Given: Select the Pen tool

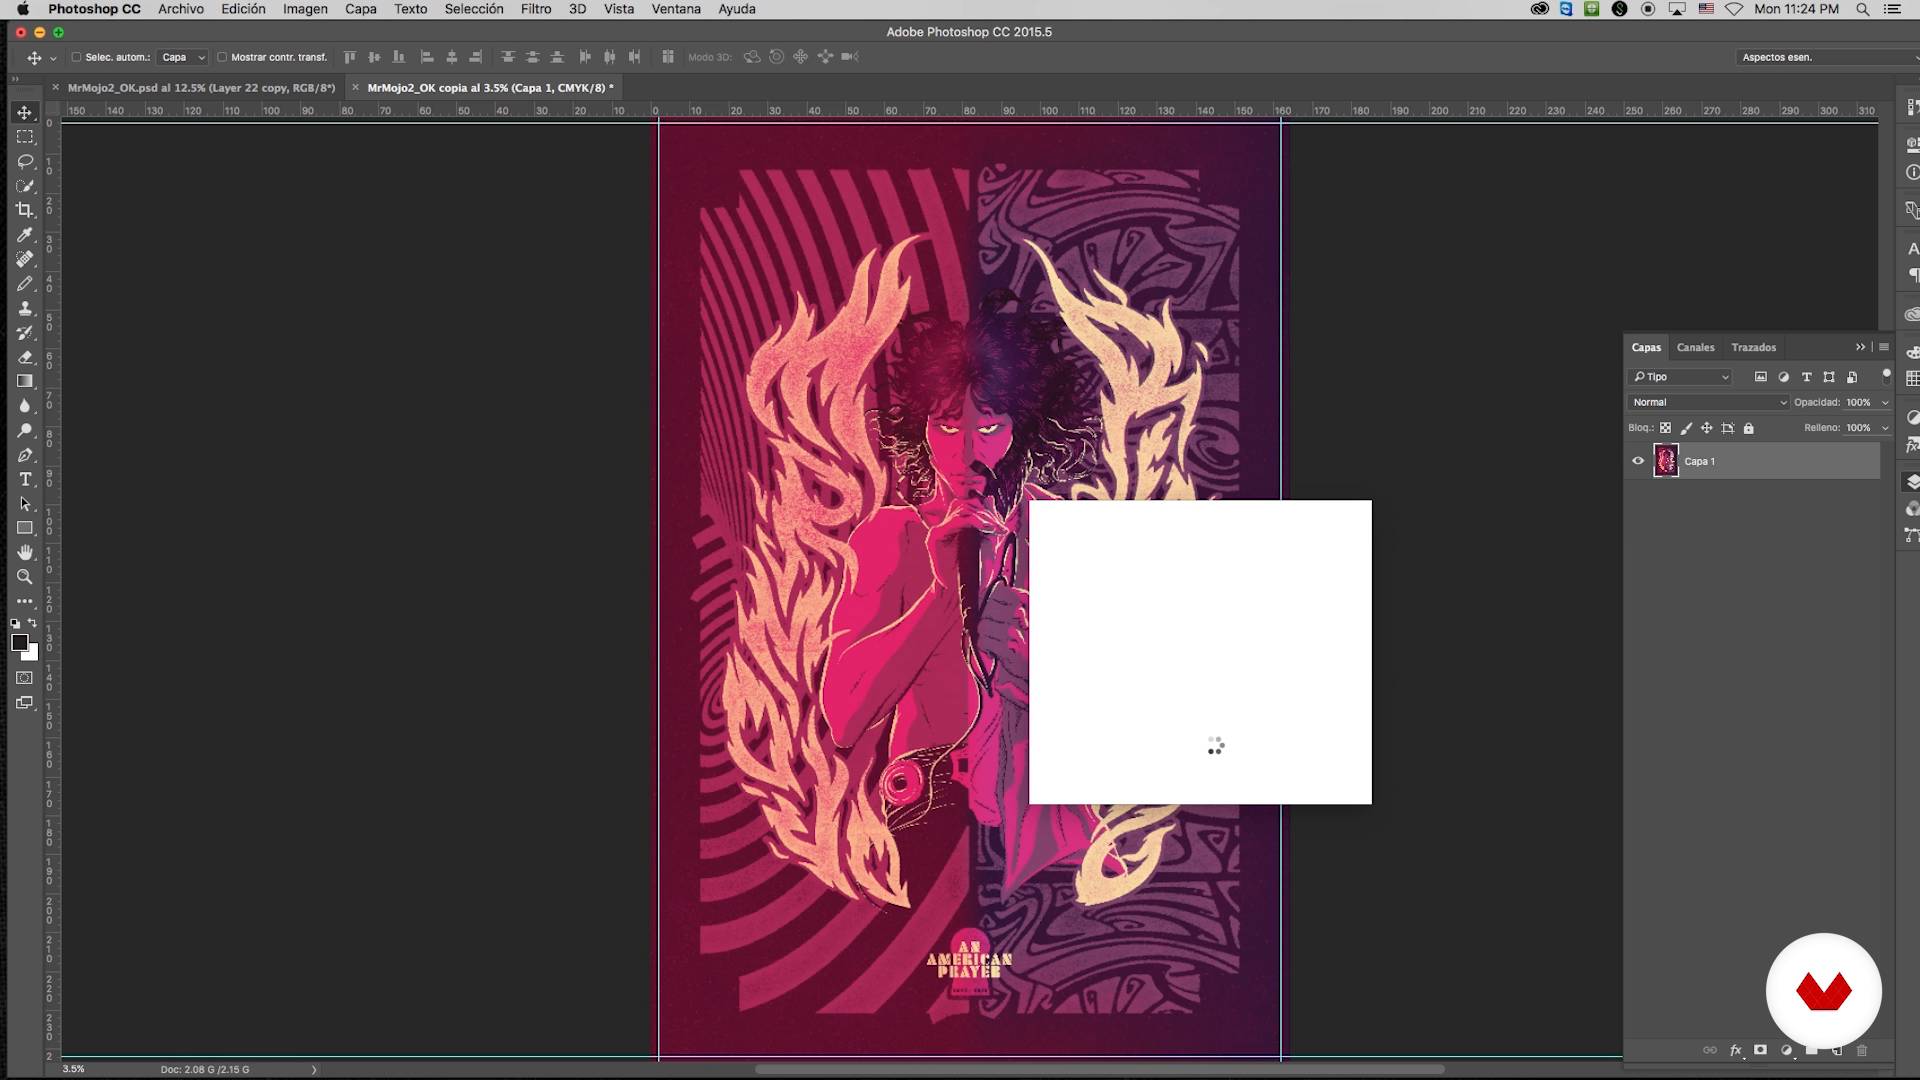Looking at the screenshot, I should click(x=25, y=455).
